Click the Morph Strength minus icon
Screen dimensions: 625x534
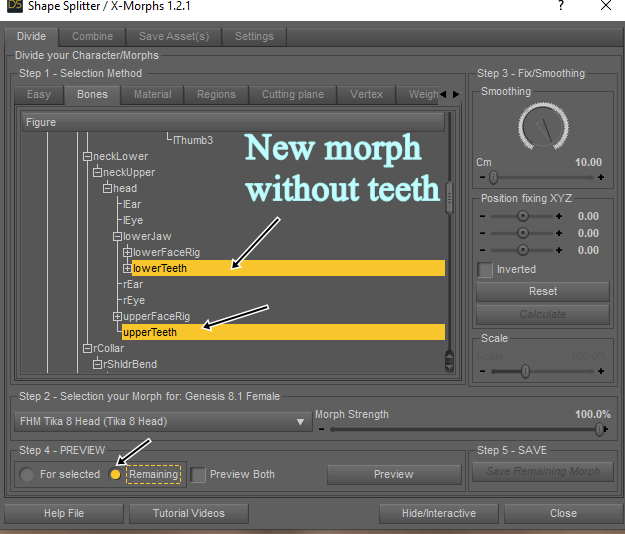click(321, 429)
